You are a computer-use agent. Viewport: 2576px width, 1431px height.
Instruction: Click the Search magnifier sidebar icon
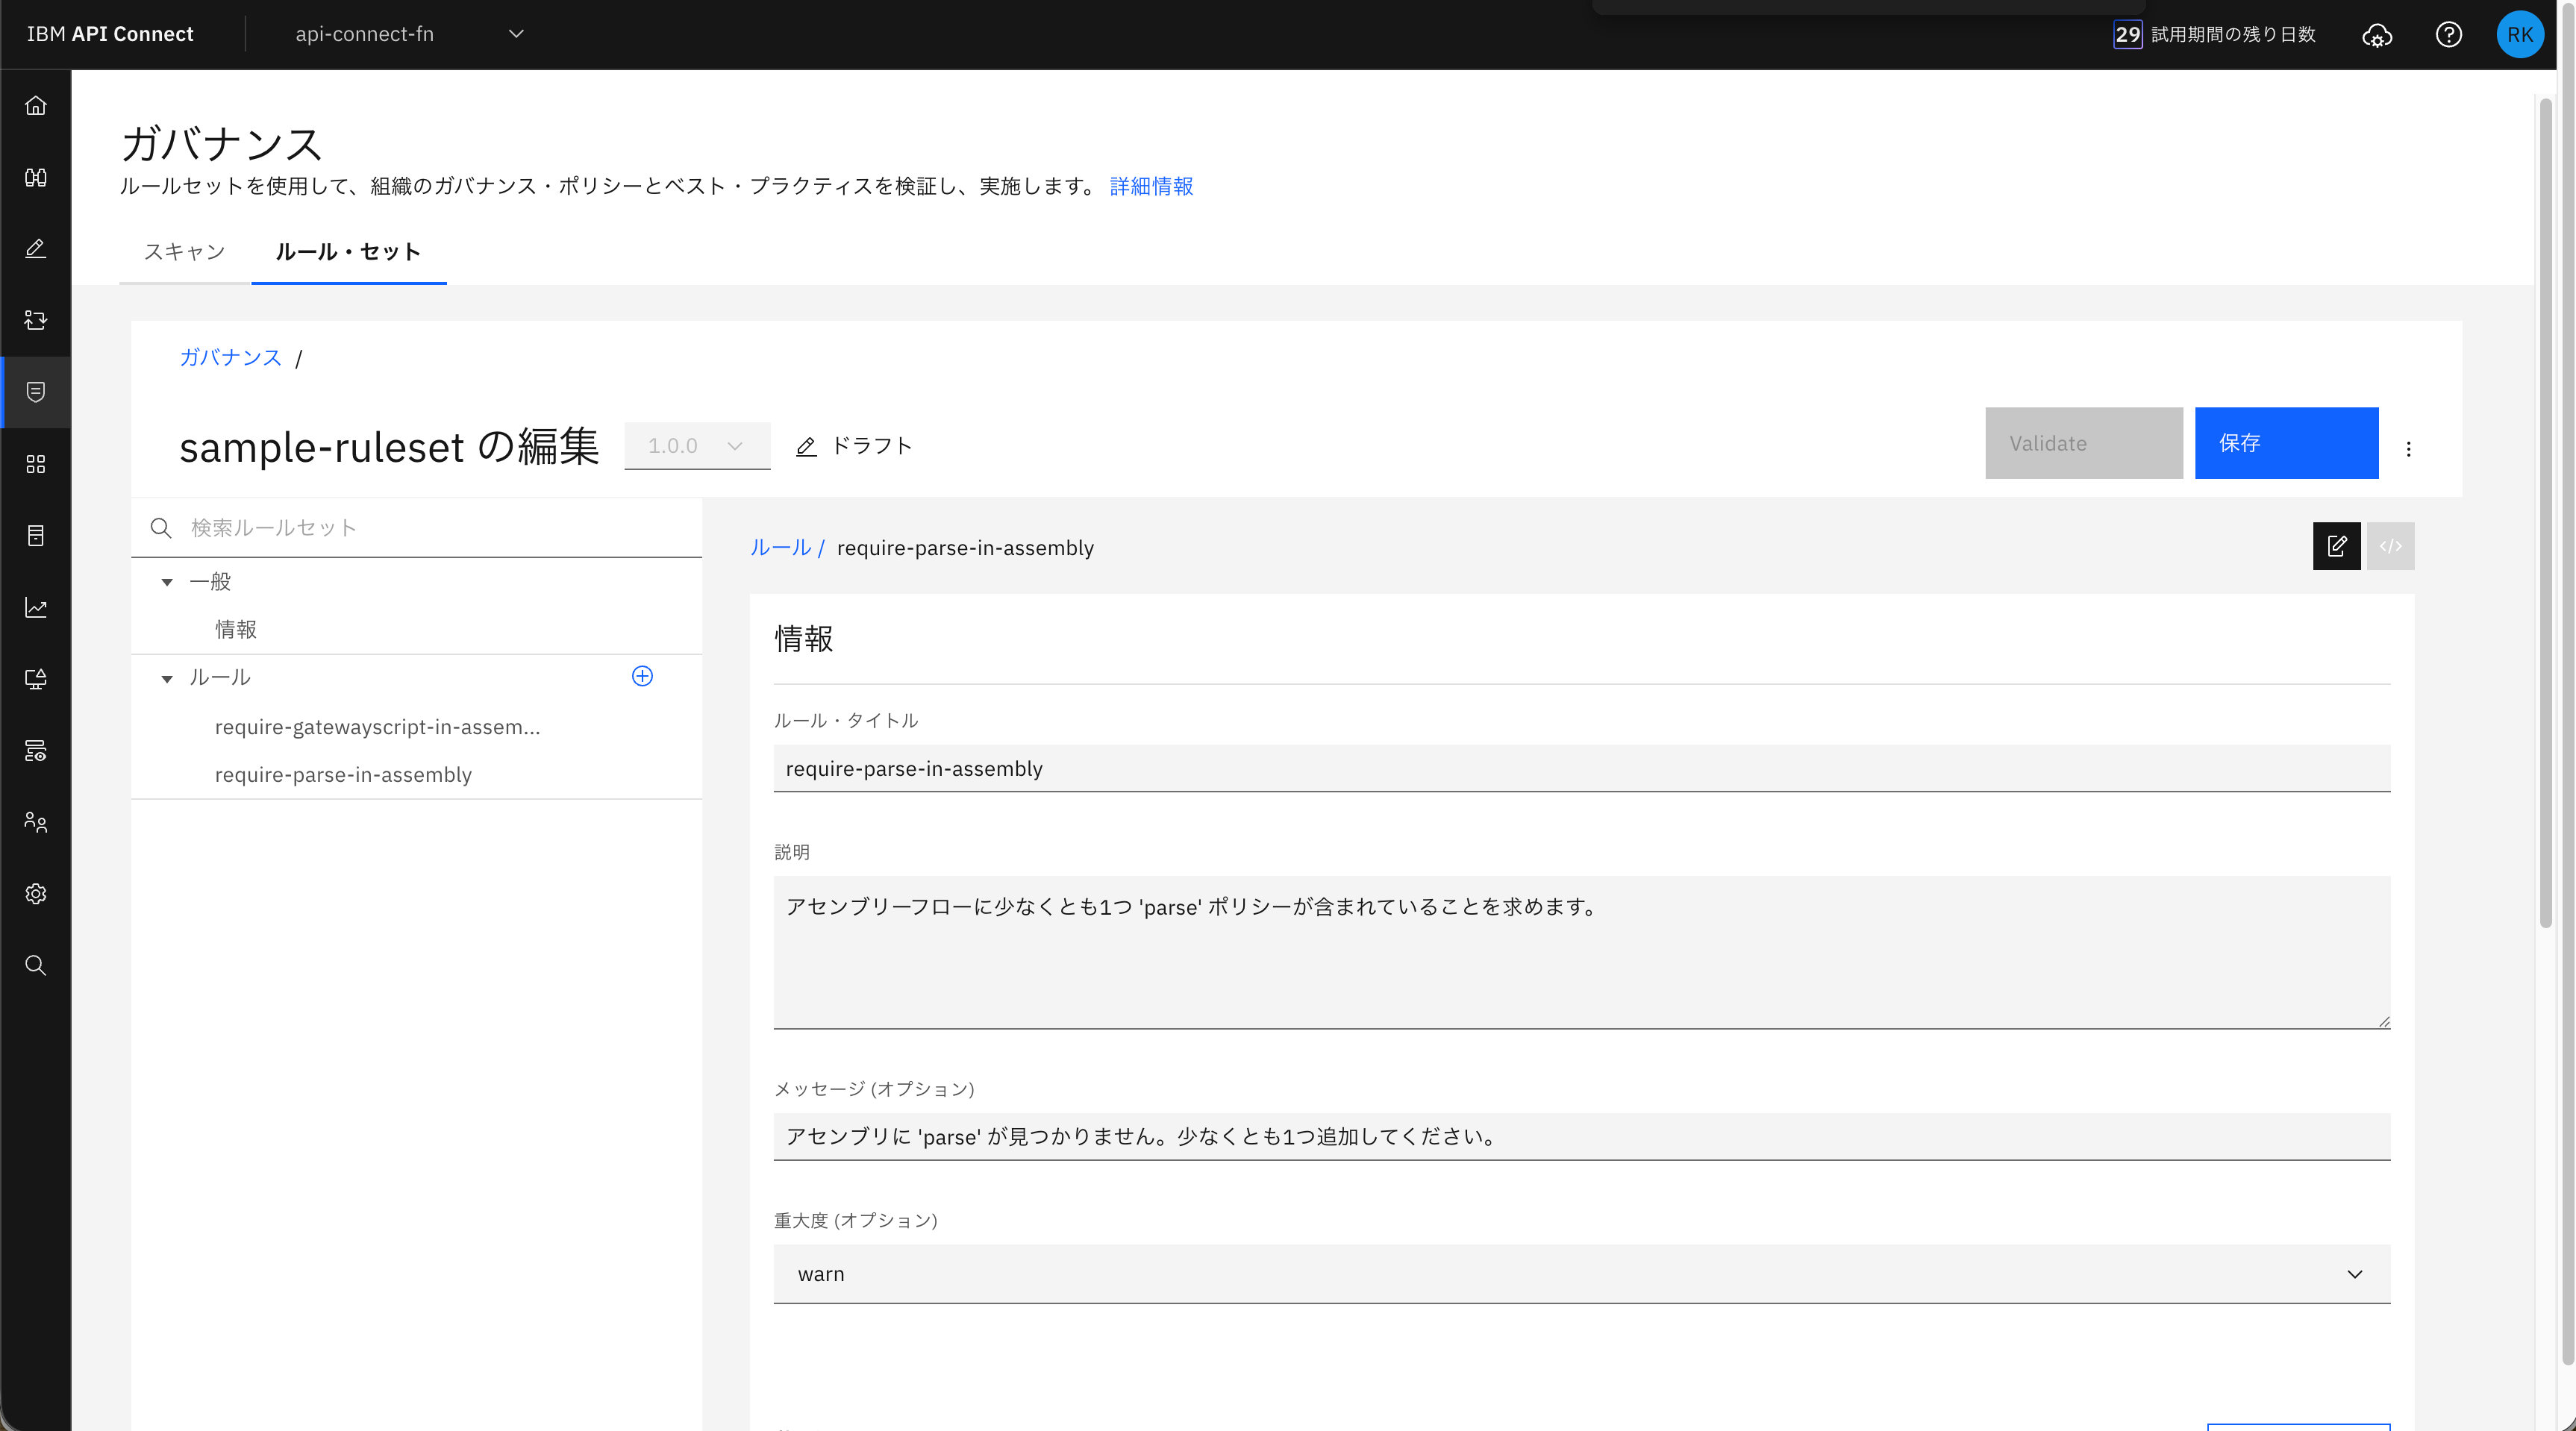36,965
